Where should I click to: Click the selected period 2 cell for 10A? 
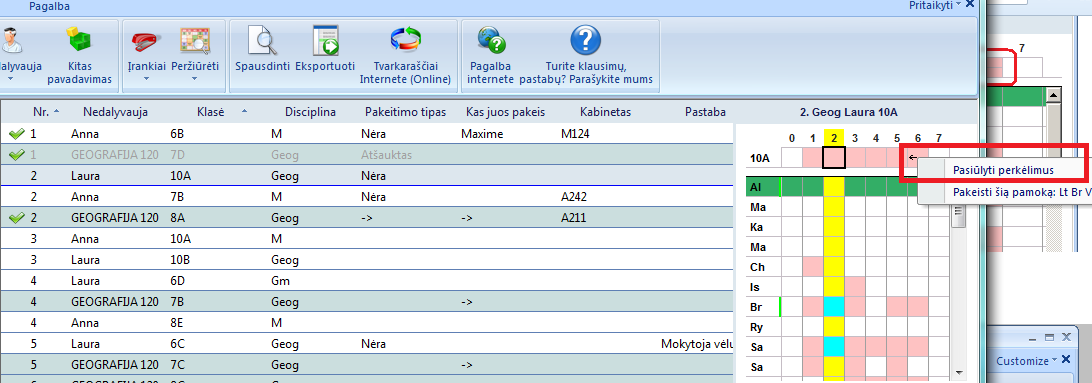(834, 157)
